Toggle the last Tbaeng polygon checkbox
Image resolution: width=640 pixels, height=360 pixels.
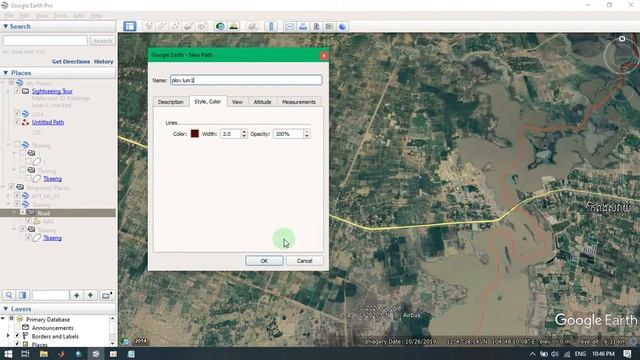29,238
